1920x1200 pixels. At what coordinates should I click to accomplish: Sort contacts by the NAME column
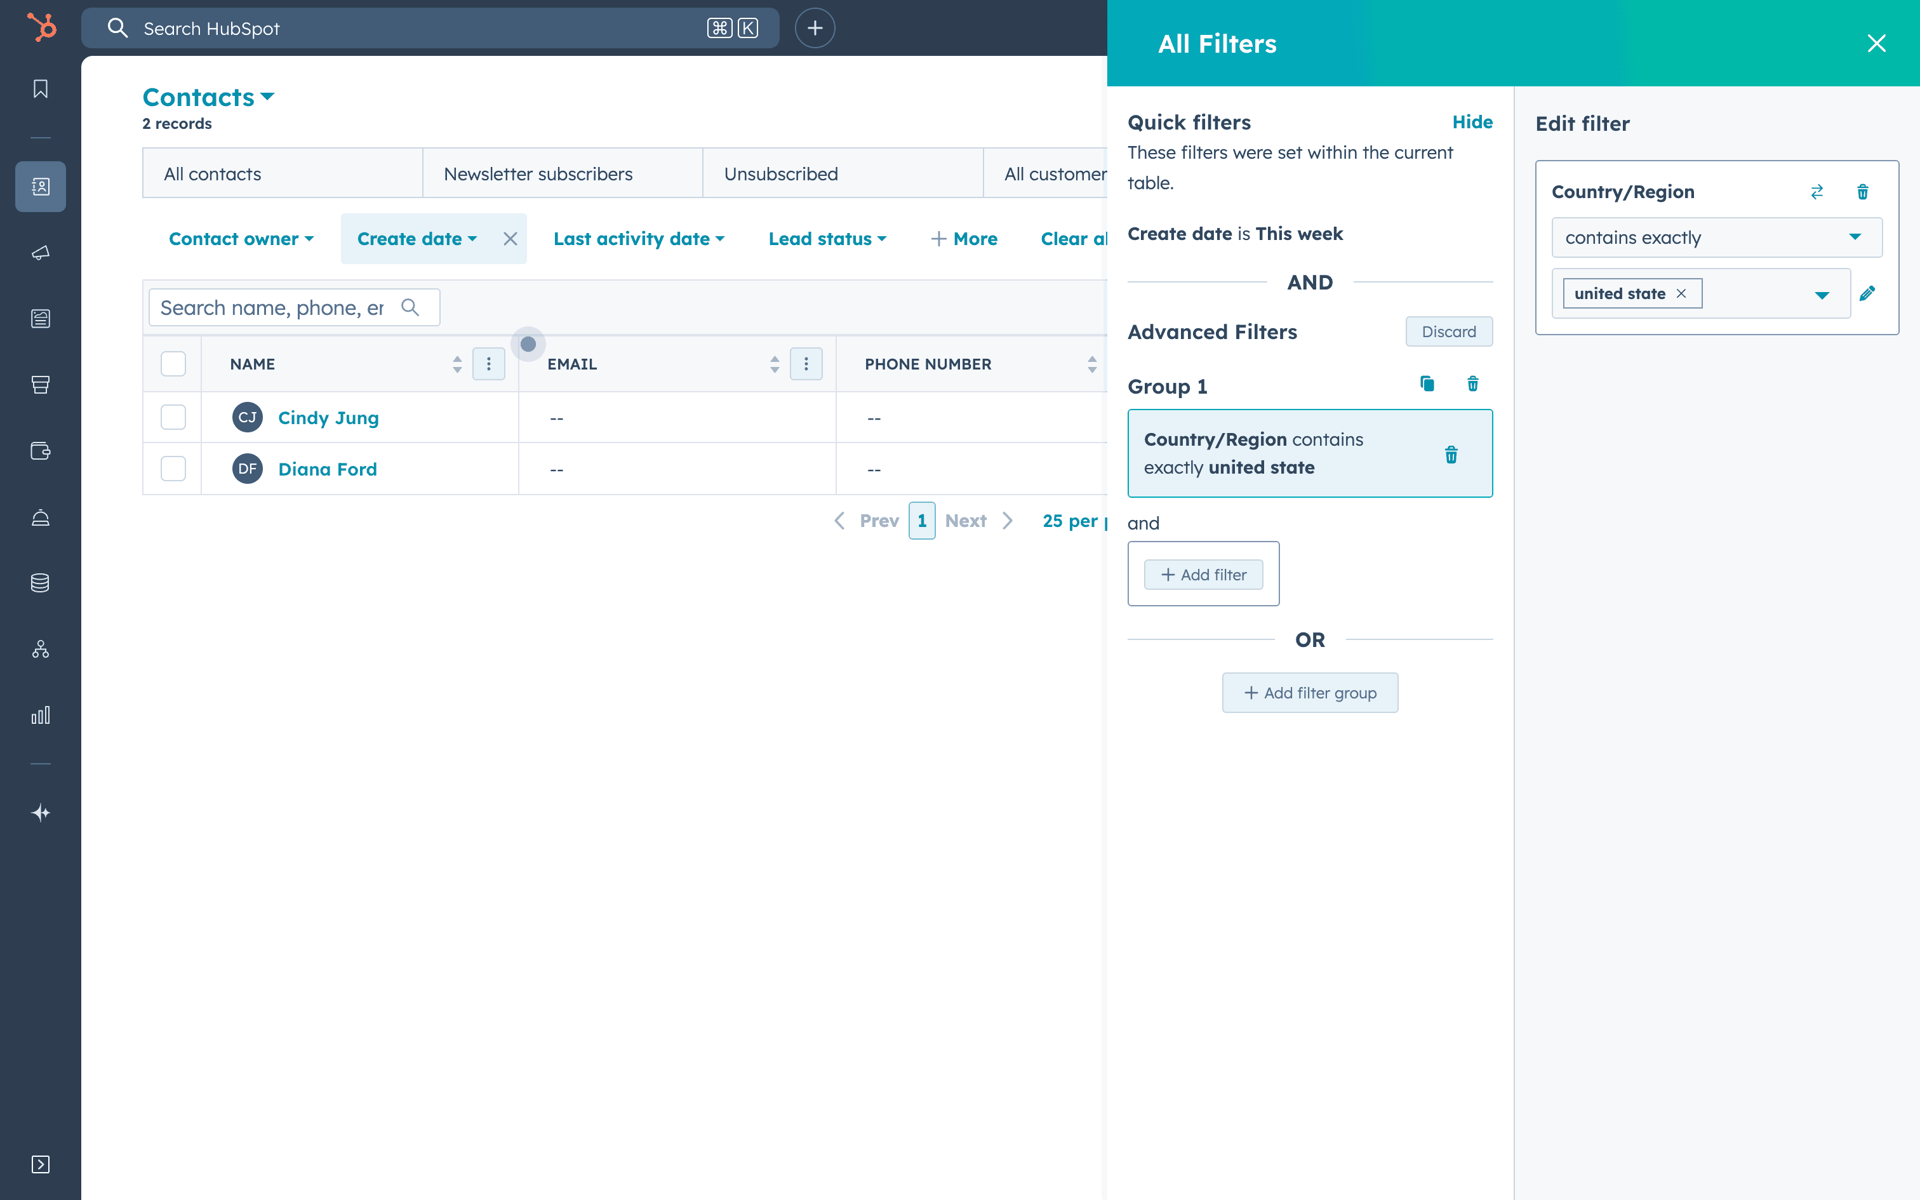[x=457, y=364]
